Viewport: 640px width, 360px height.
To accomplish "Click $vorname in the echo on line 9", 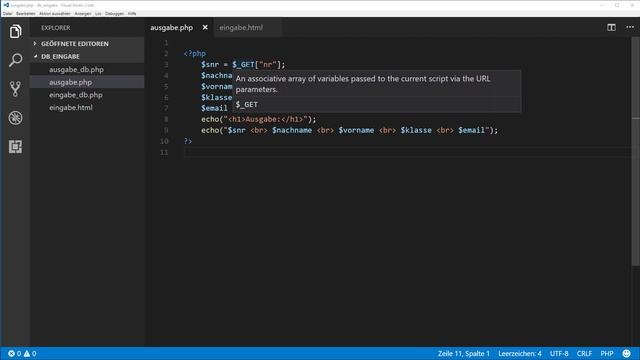I will 356,130.
